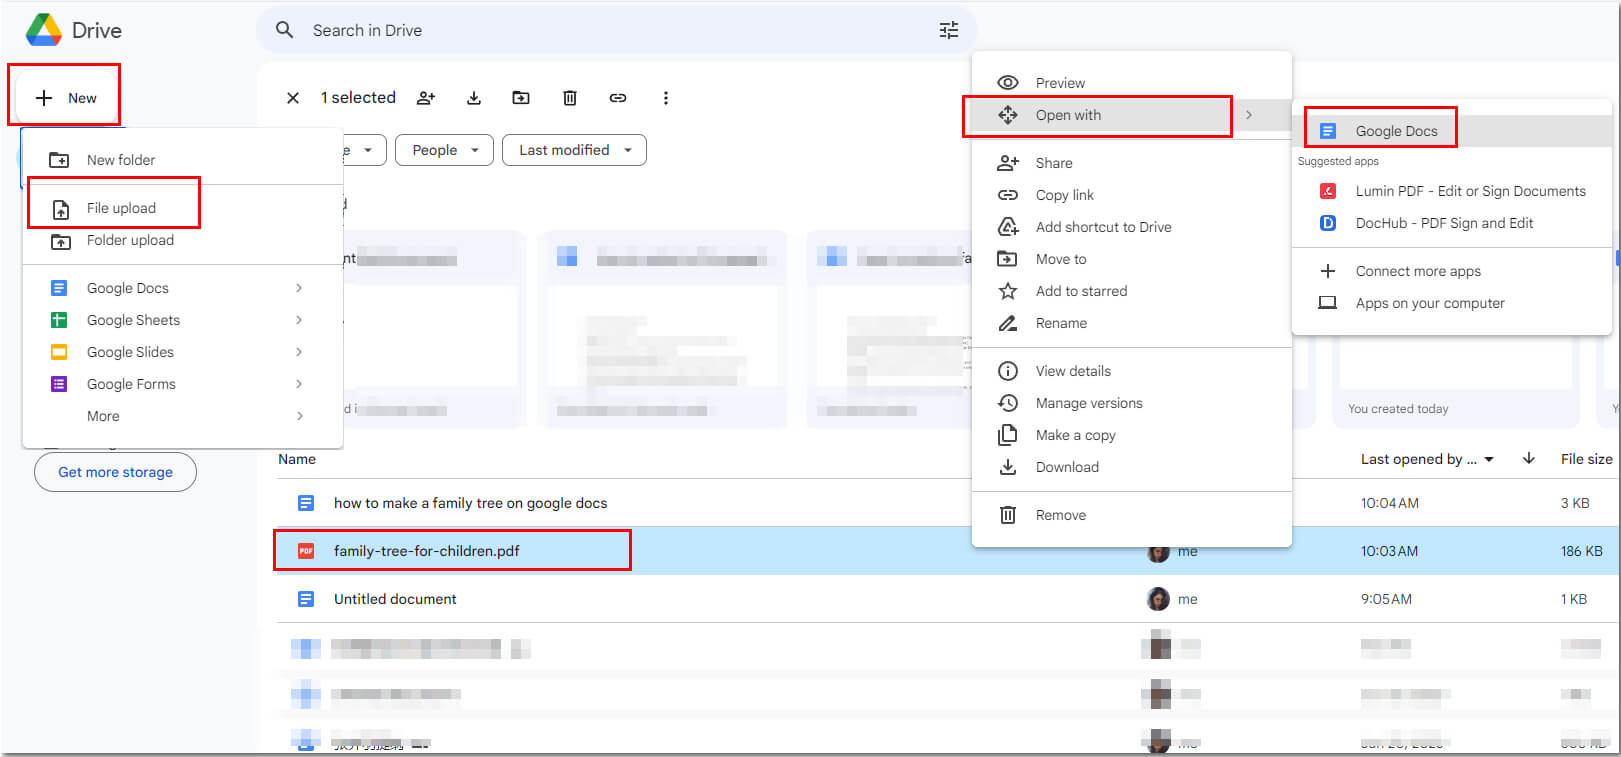
Task: Click Move to in context menu
Action: click(x=1131, y=259)
